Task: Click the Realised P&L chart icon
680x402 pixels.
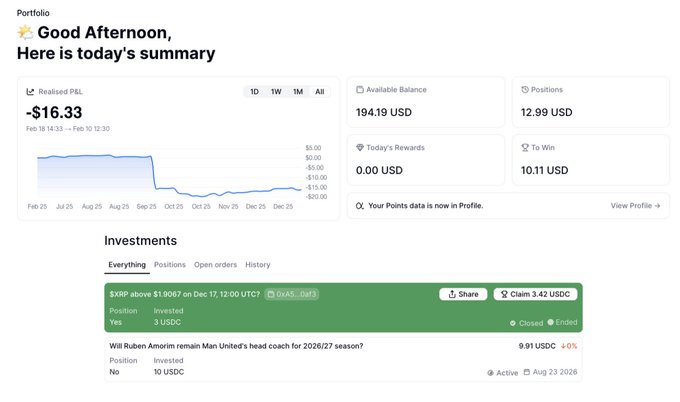Action: tap(31, 91)
